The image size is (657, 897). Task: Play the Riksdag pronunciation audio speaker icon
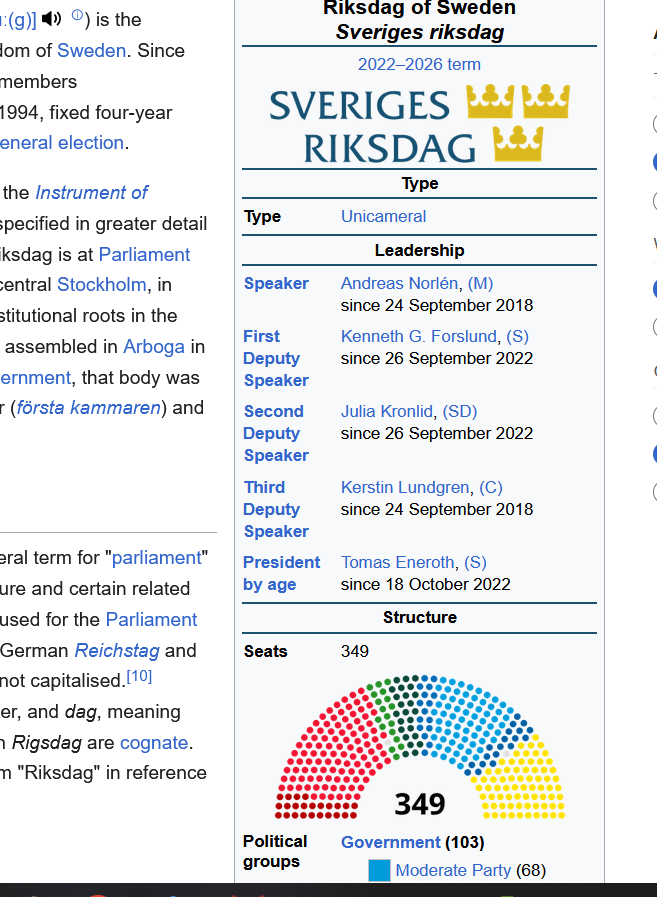click(x=52, y=19)
